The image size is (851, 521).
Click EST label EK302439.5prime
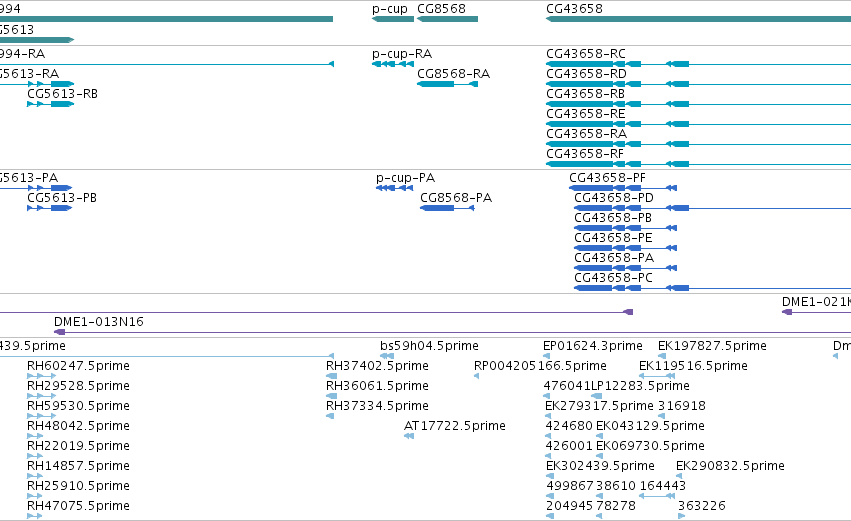click(600, 467)
